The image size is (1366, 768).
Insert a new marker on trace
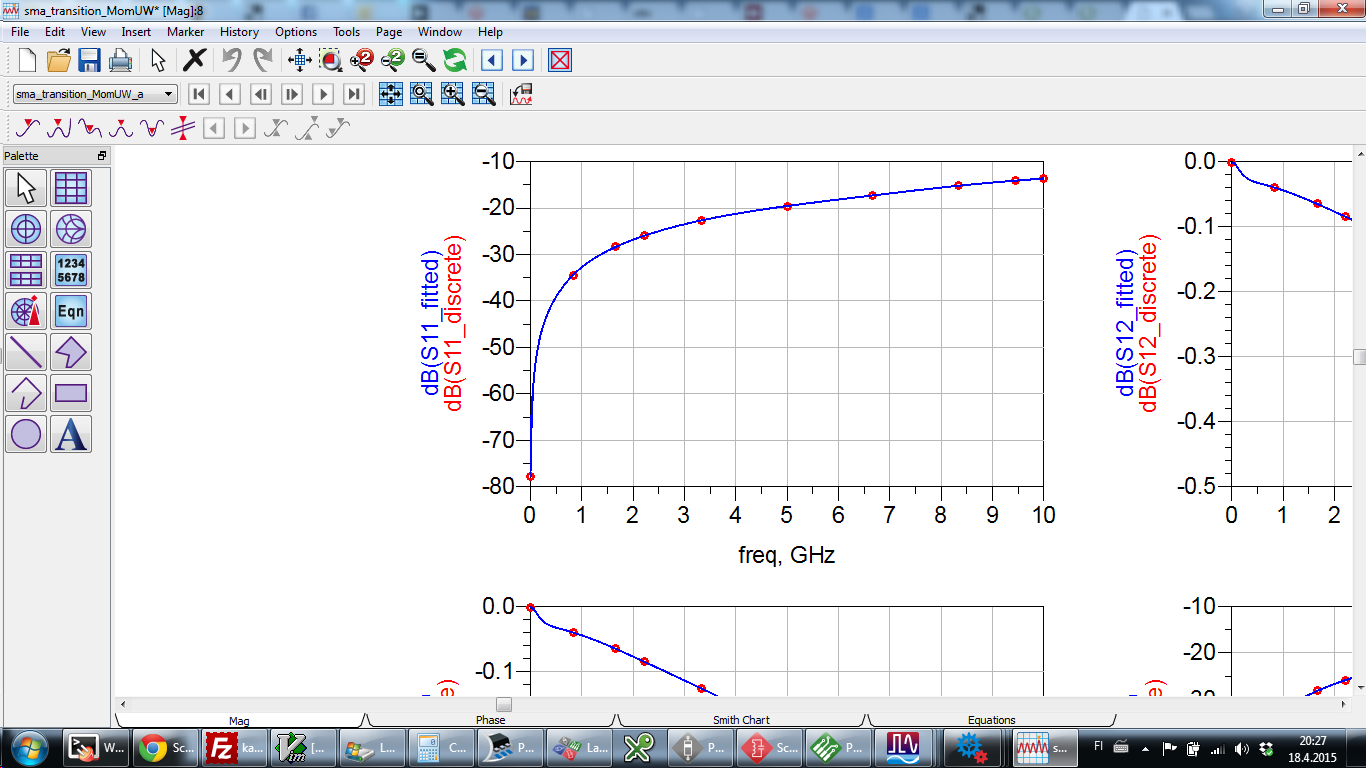point(28,128)
